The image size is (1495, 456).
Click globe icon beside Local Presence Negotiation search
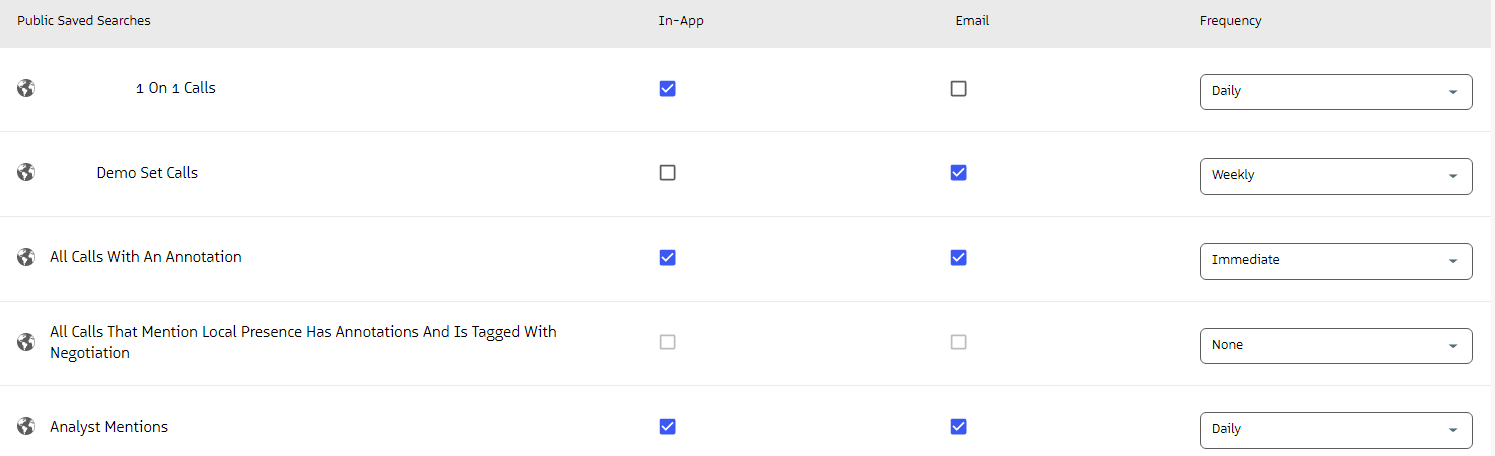26,342
